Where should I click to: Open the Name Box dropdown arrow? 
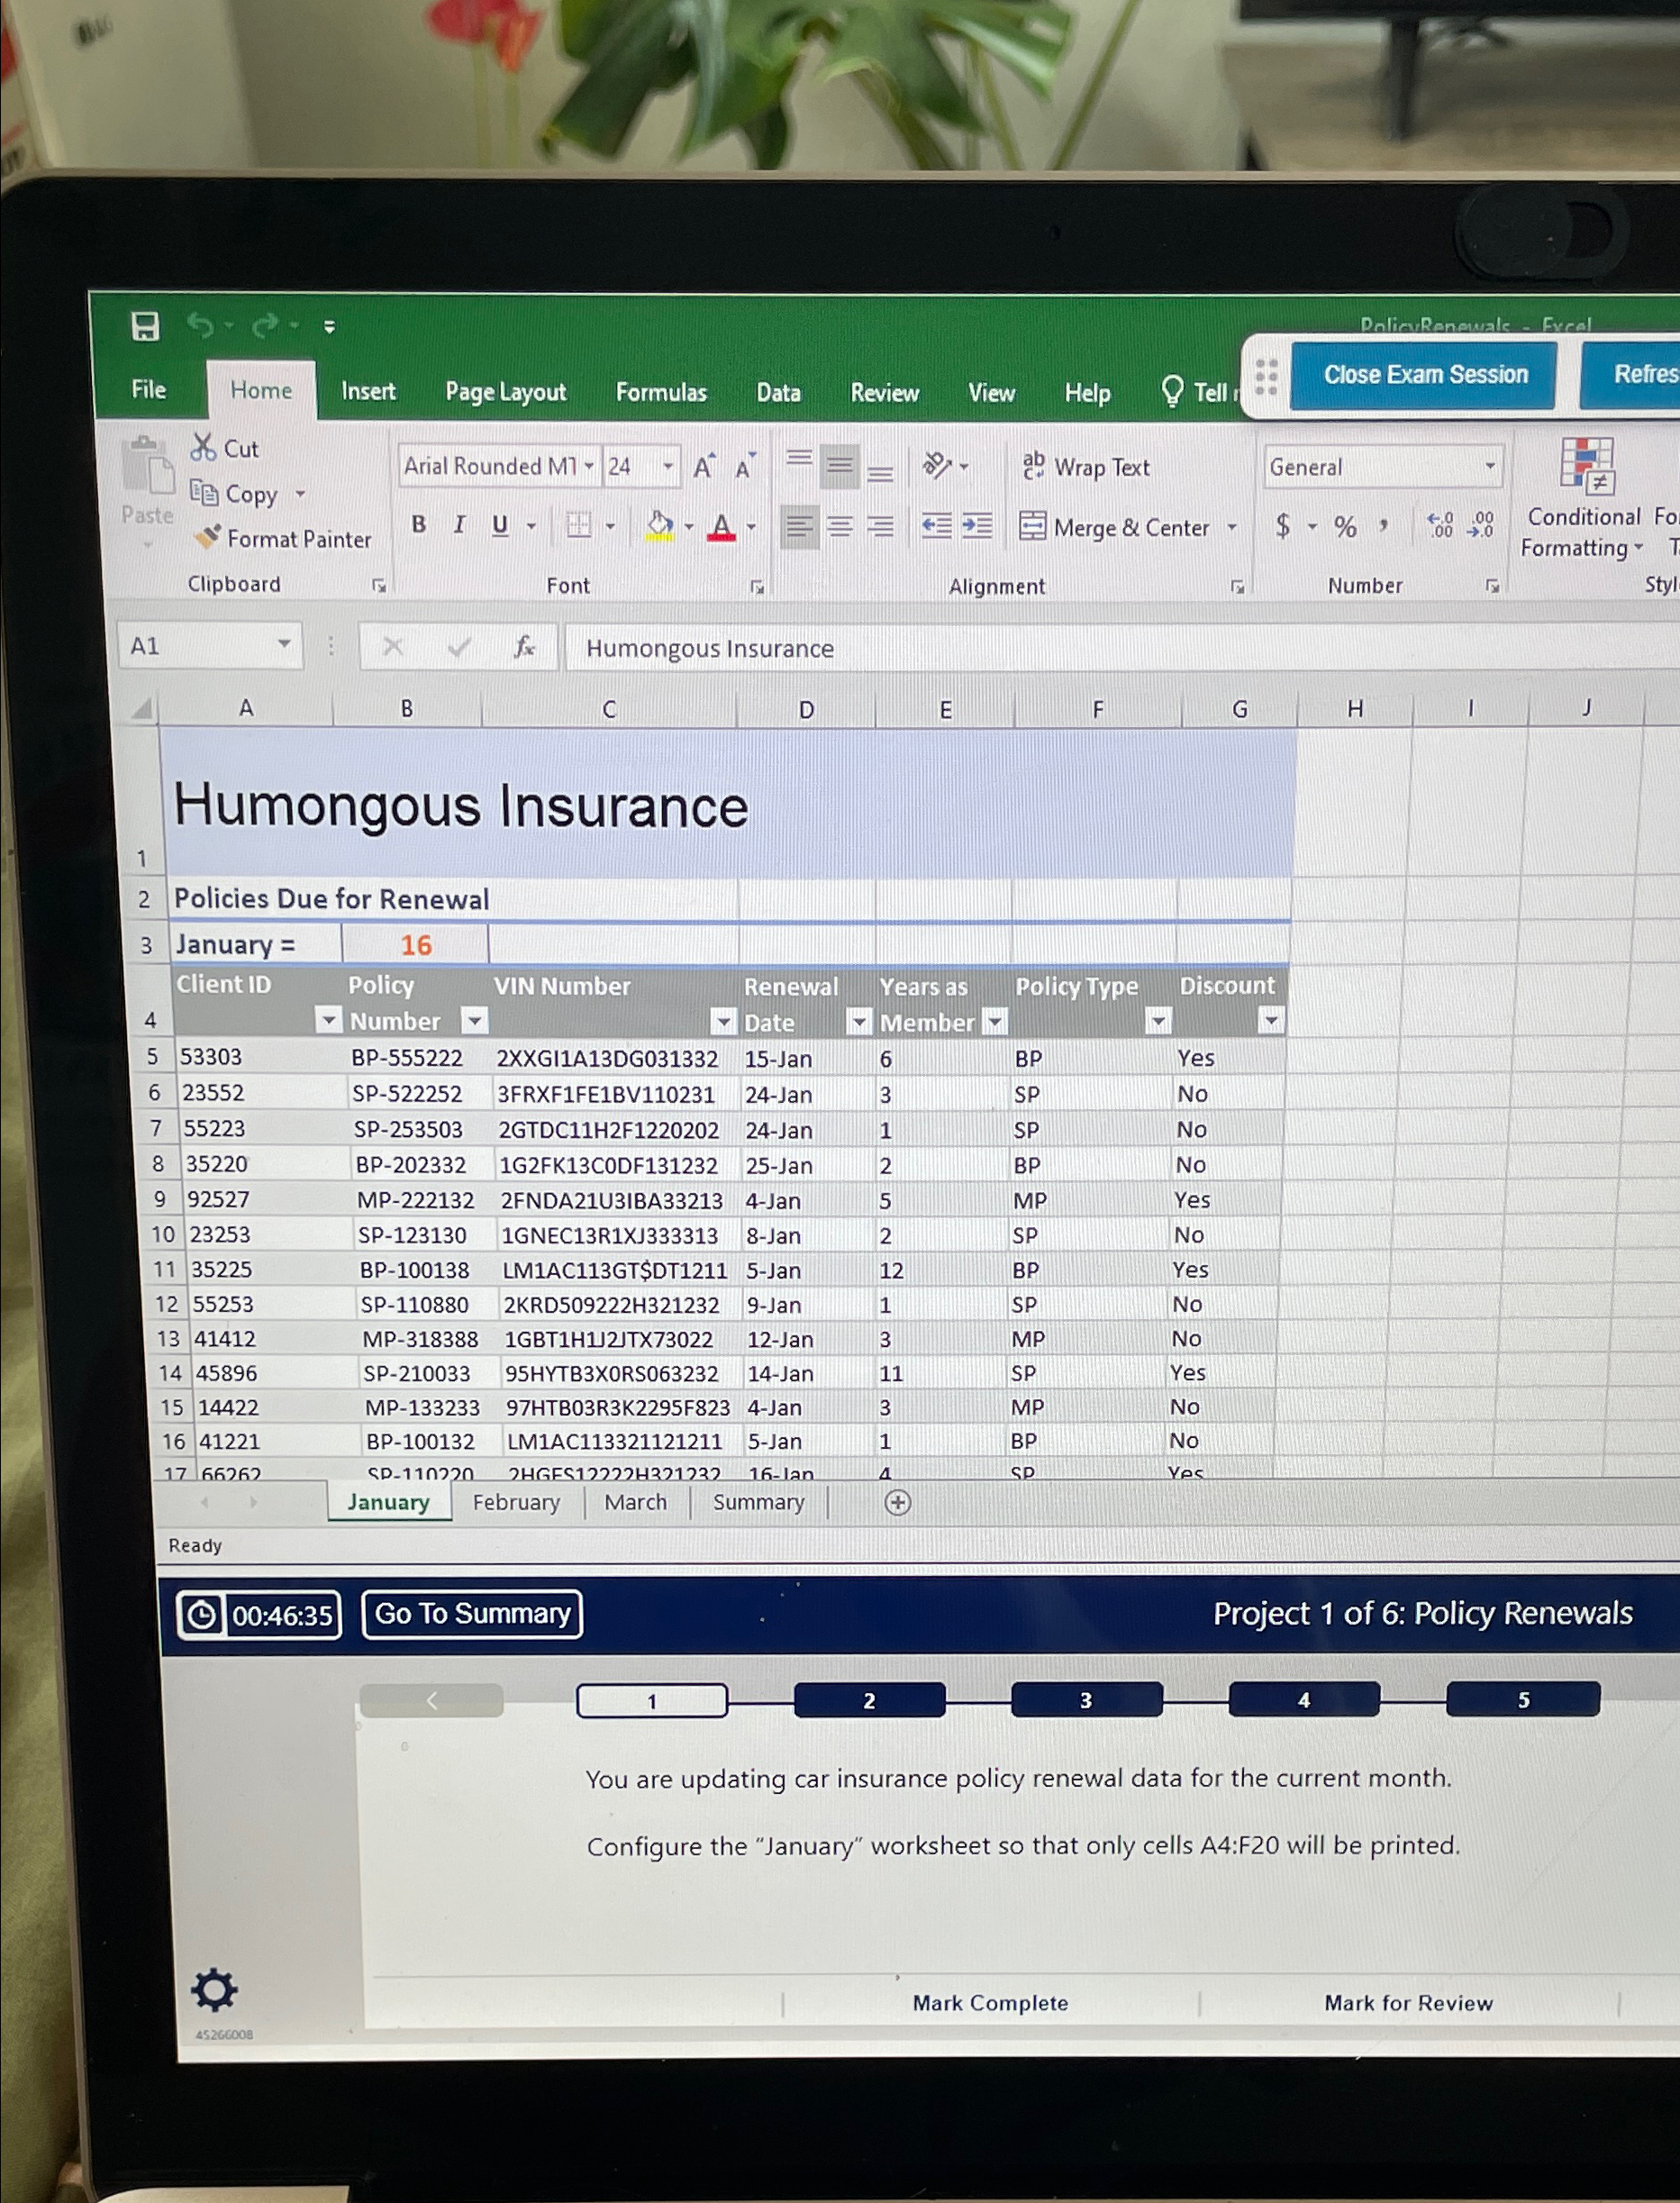click(x=284, y=645)
